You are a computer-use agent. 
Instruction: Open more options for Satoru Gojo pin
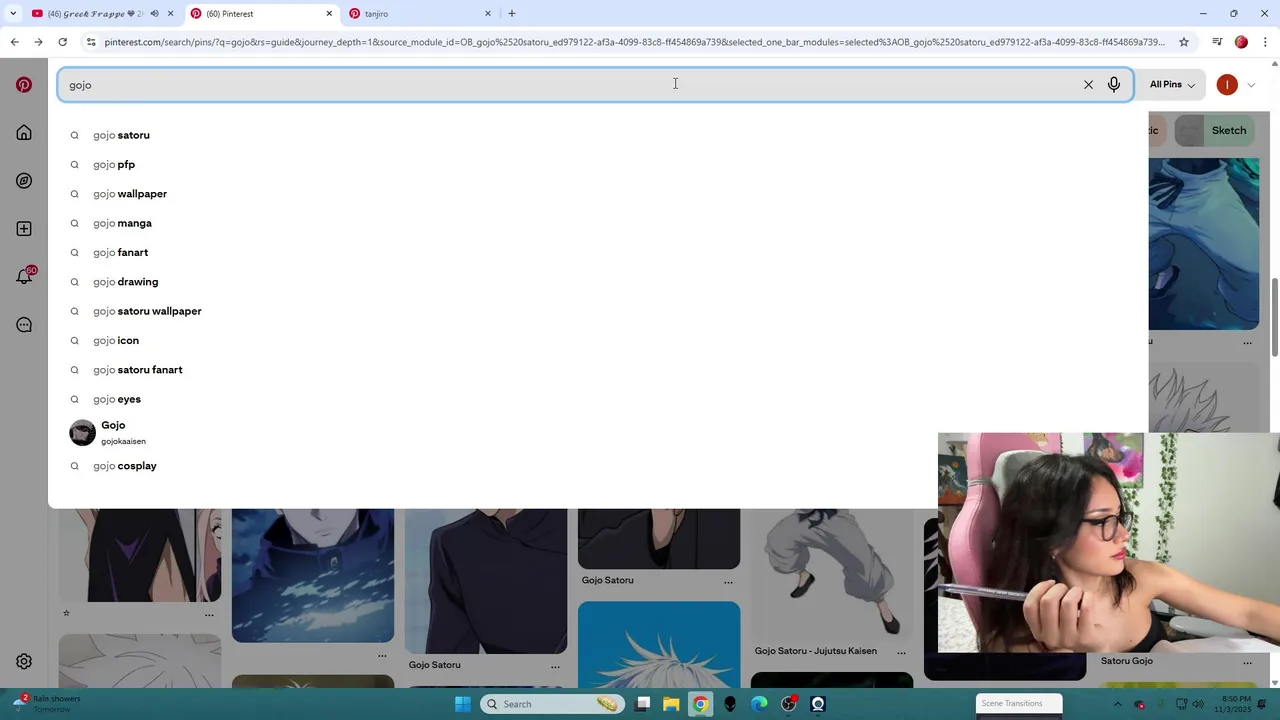[1247, 662]
